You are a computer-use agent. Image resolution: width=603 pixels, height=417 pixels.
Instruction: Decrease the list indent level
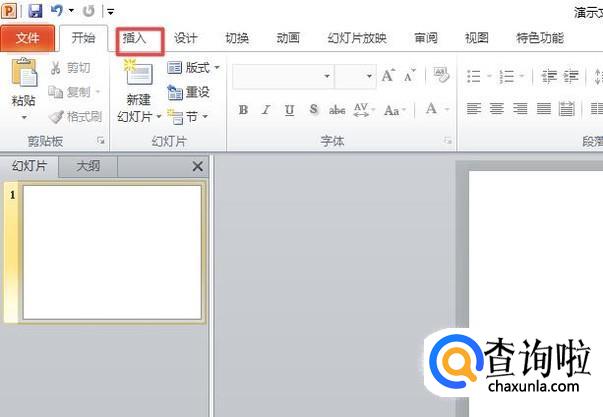pos(549,76)
